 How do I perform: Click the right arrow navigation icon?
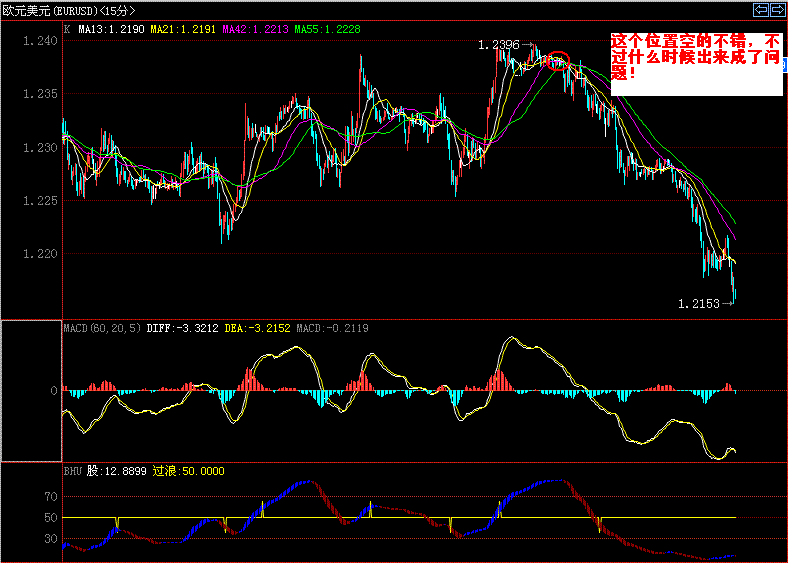[x=777, y=10]
